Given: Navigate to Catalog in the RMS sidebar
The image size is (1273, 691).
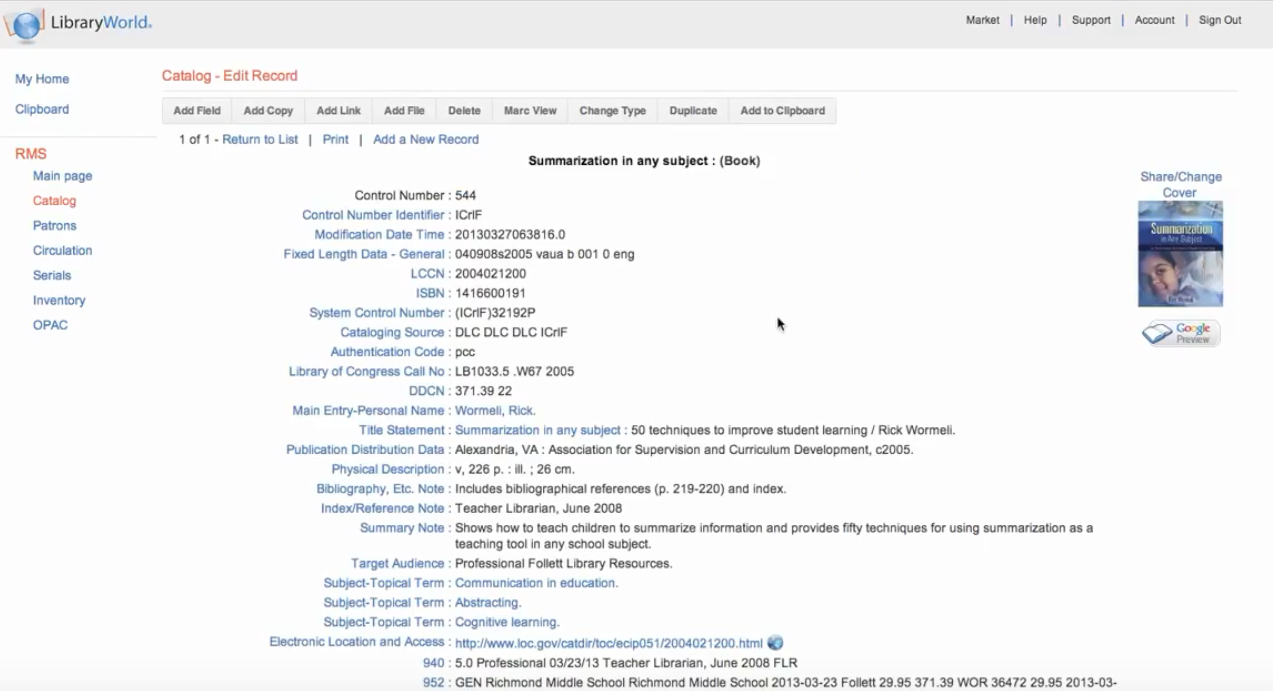Looking at the screenshot, I should click(54, 200).
